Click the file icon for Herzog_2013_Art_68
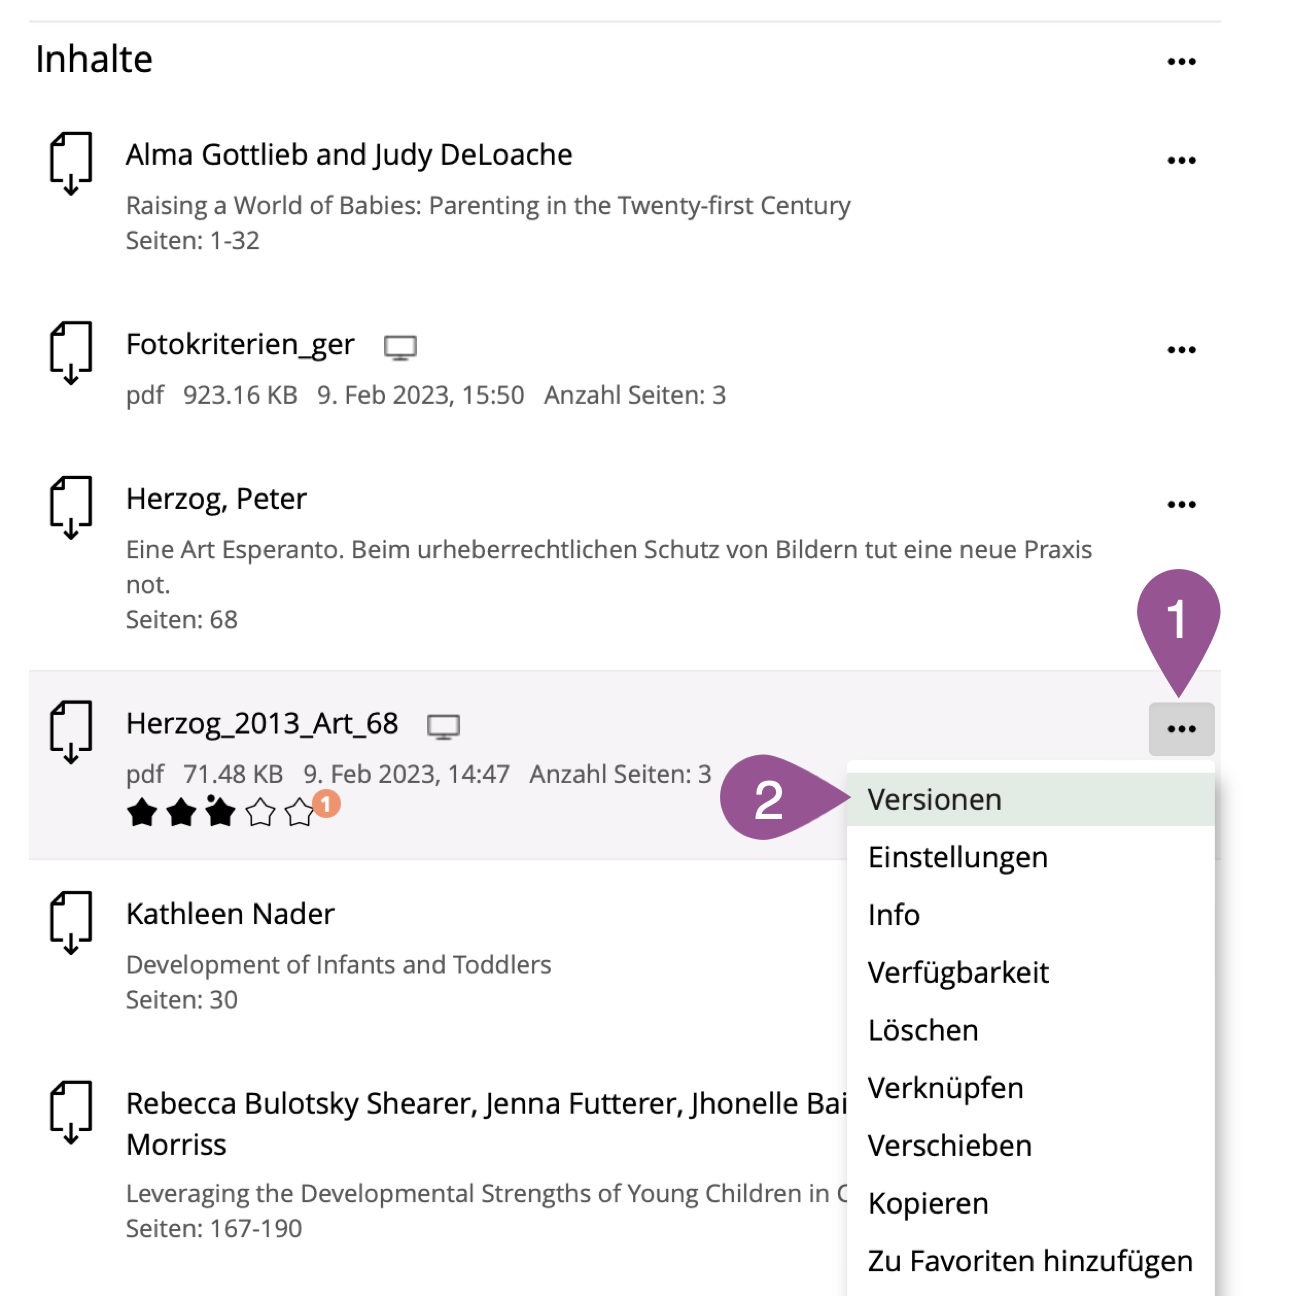 (x=71, y=731)
